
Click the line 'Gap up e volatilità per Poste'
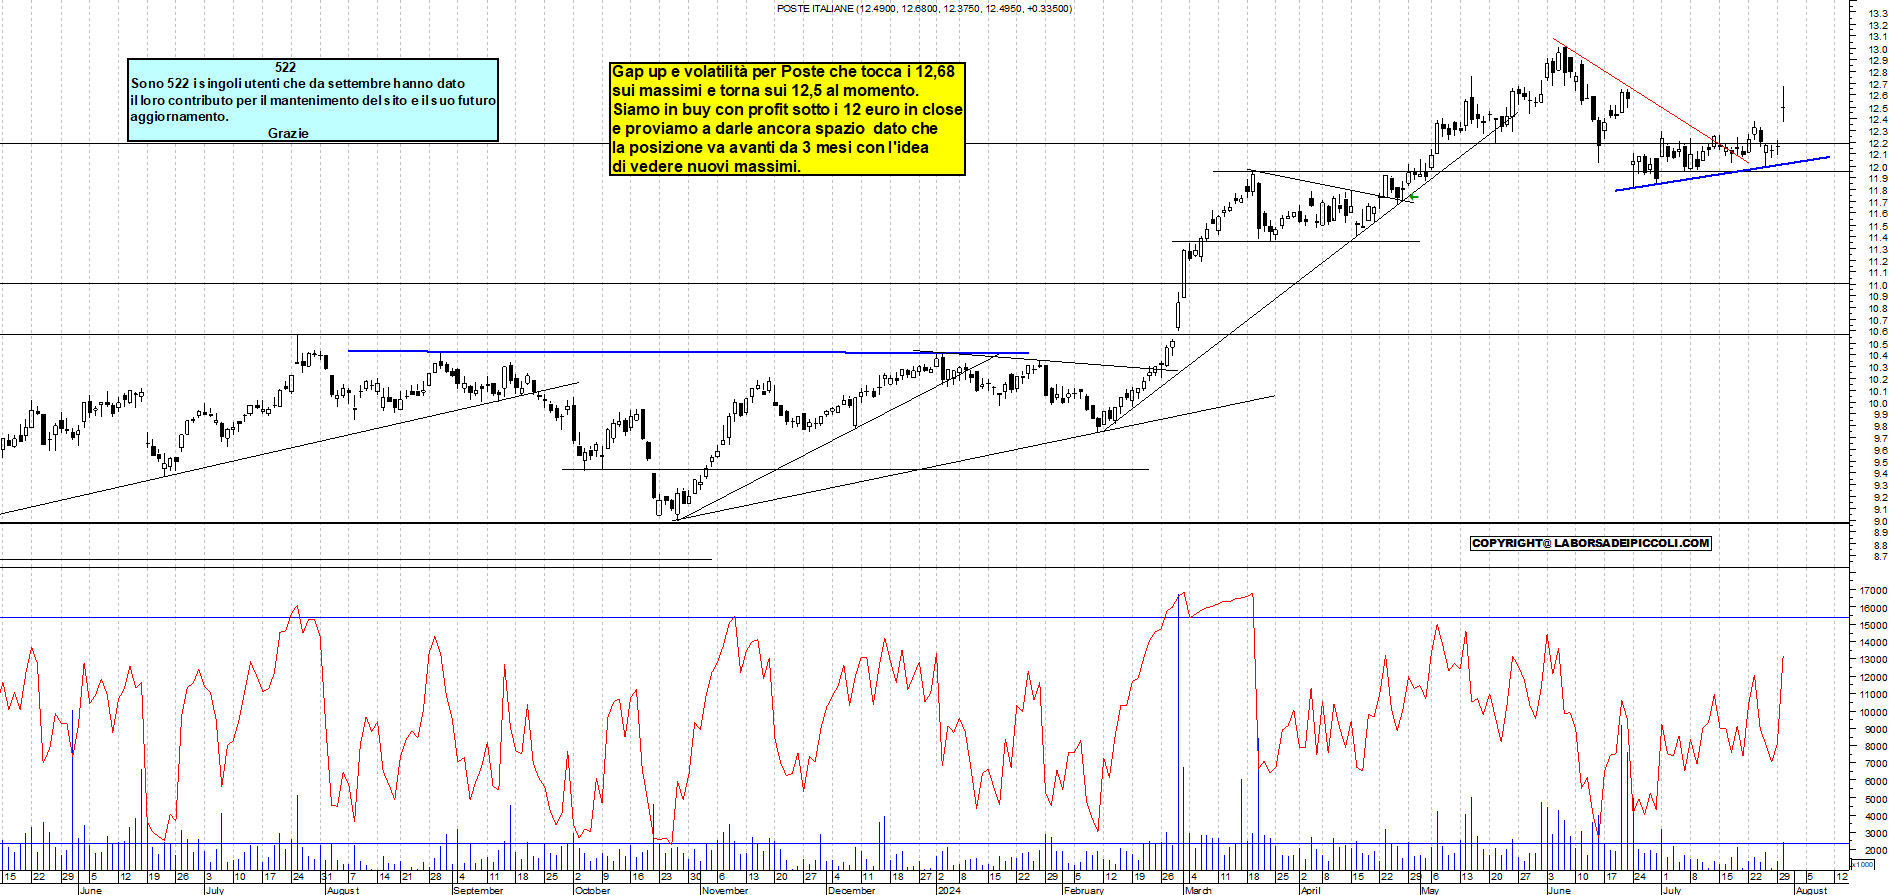(x=783, y=71)
